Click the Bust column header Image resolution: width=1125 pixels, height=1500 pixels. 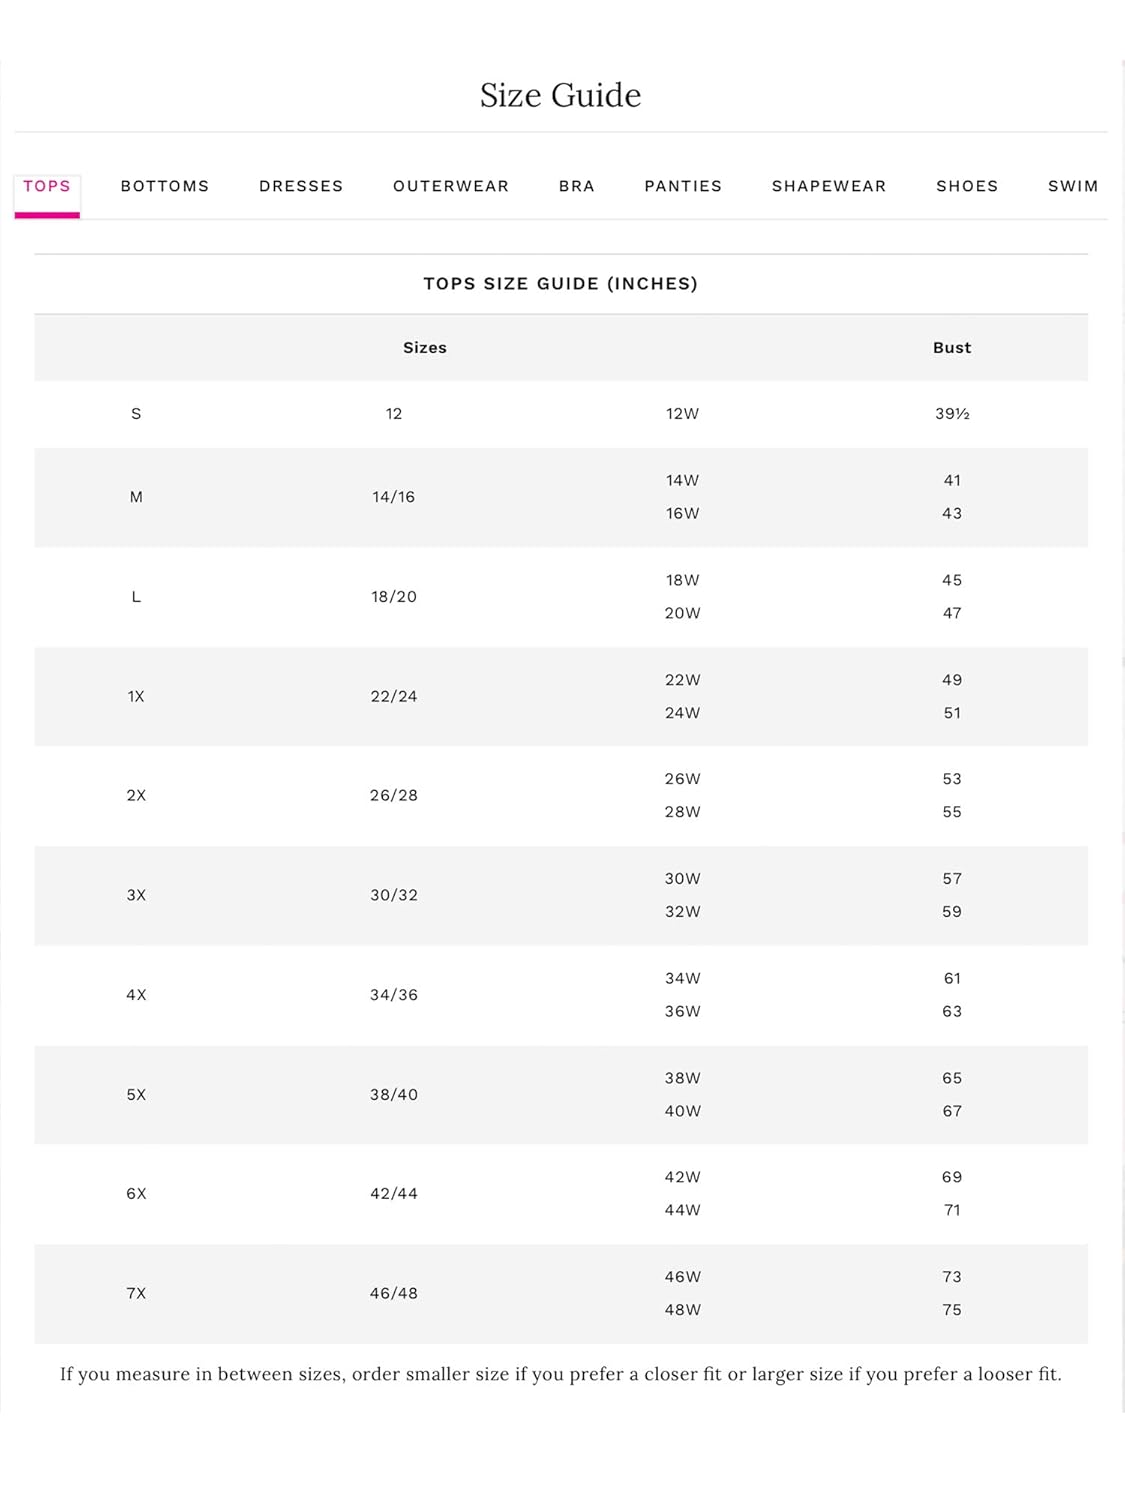pyautogui.click(x=952, y=348)
